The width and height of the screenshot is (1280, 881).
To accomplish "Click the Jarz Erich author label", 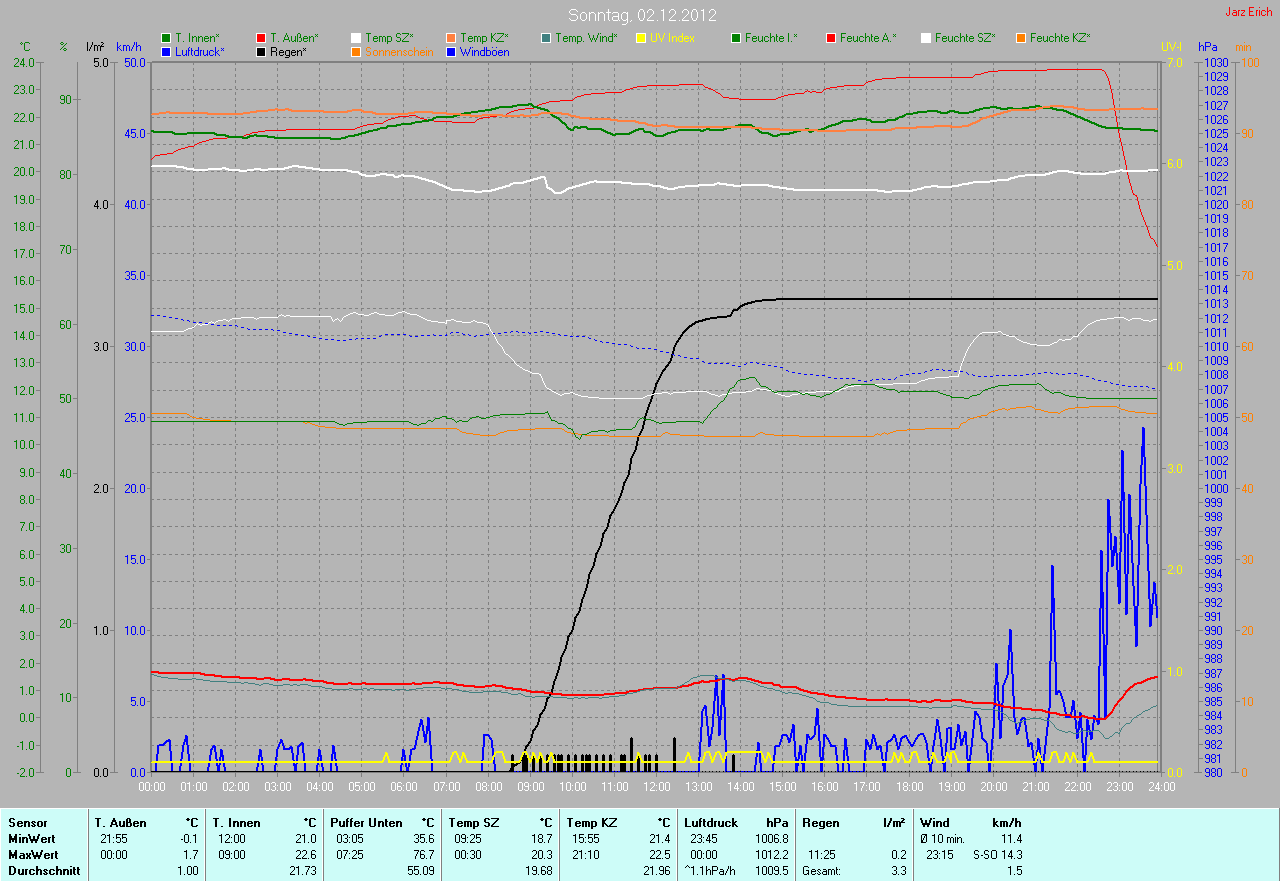I will point(1248,12).
